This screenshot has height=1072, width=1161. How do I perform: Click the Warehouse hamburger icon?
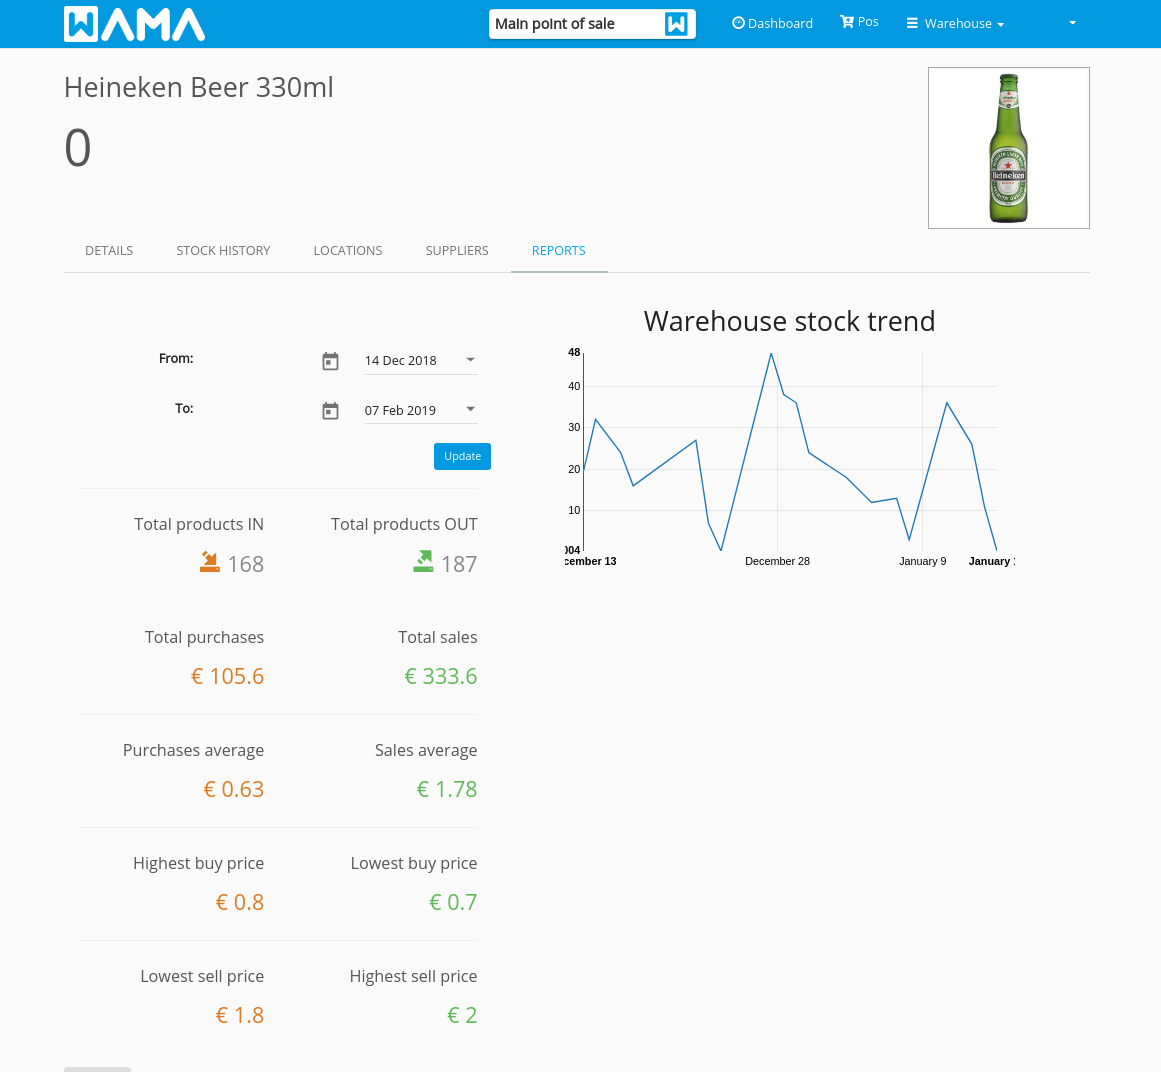(912, 23)
